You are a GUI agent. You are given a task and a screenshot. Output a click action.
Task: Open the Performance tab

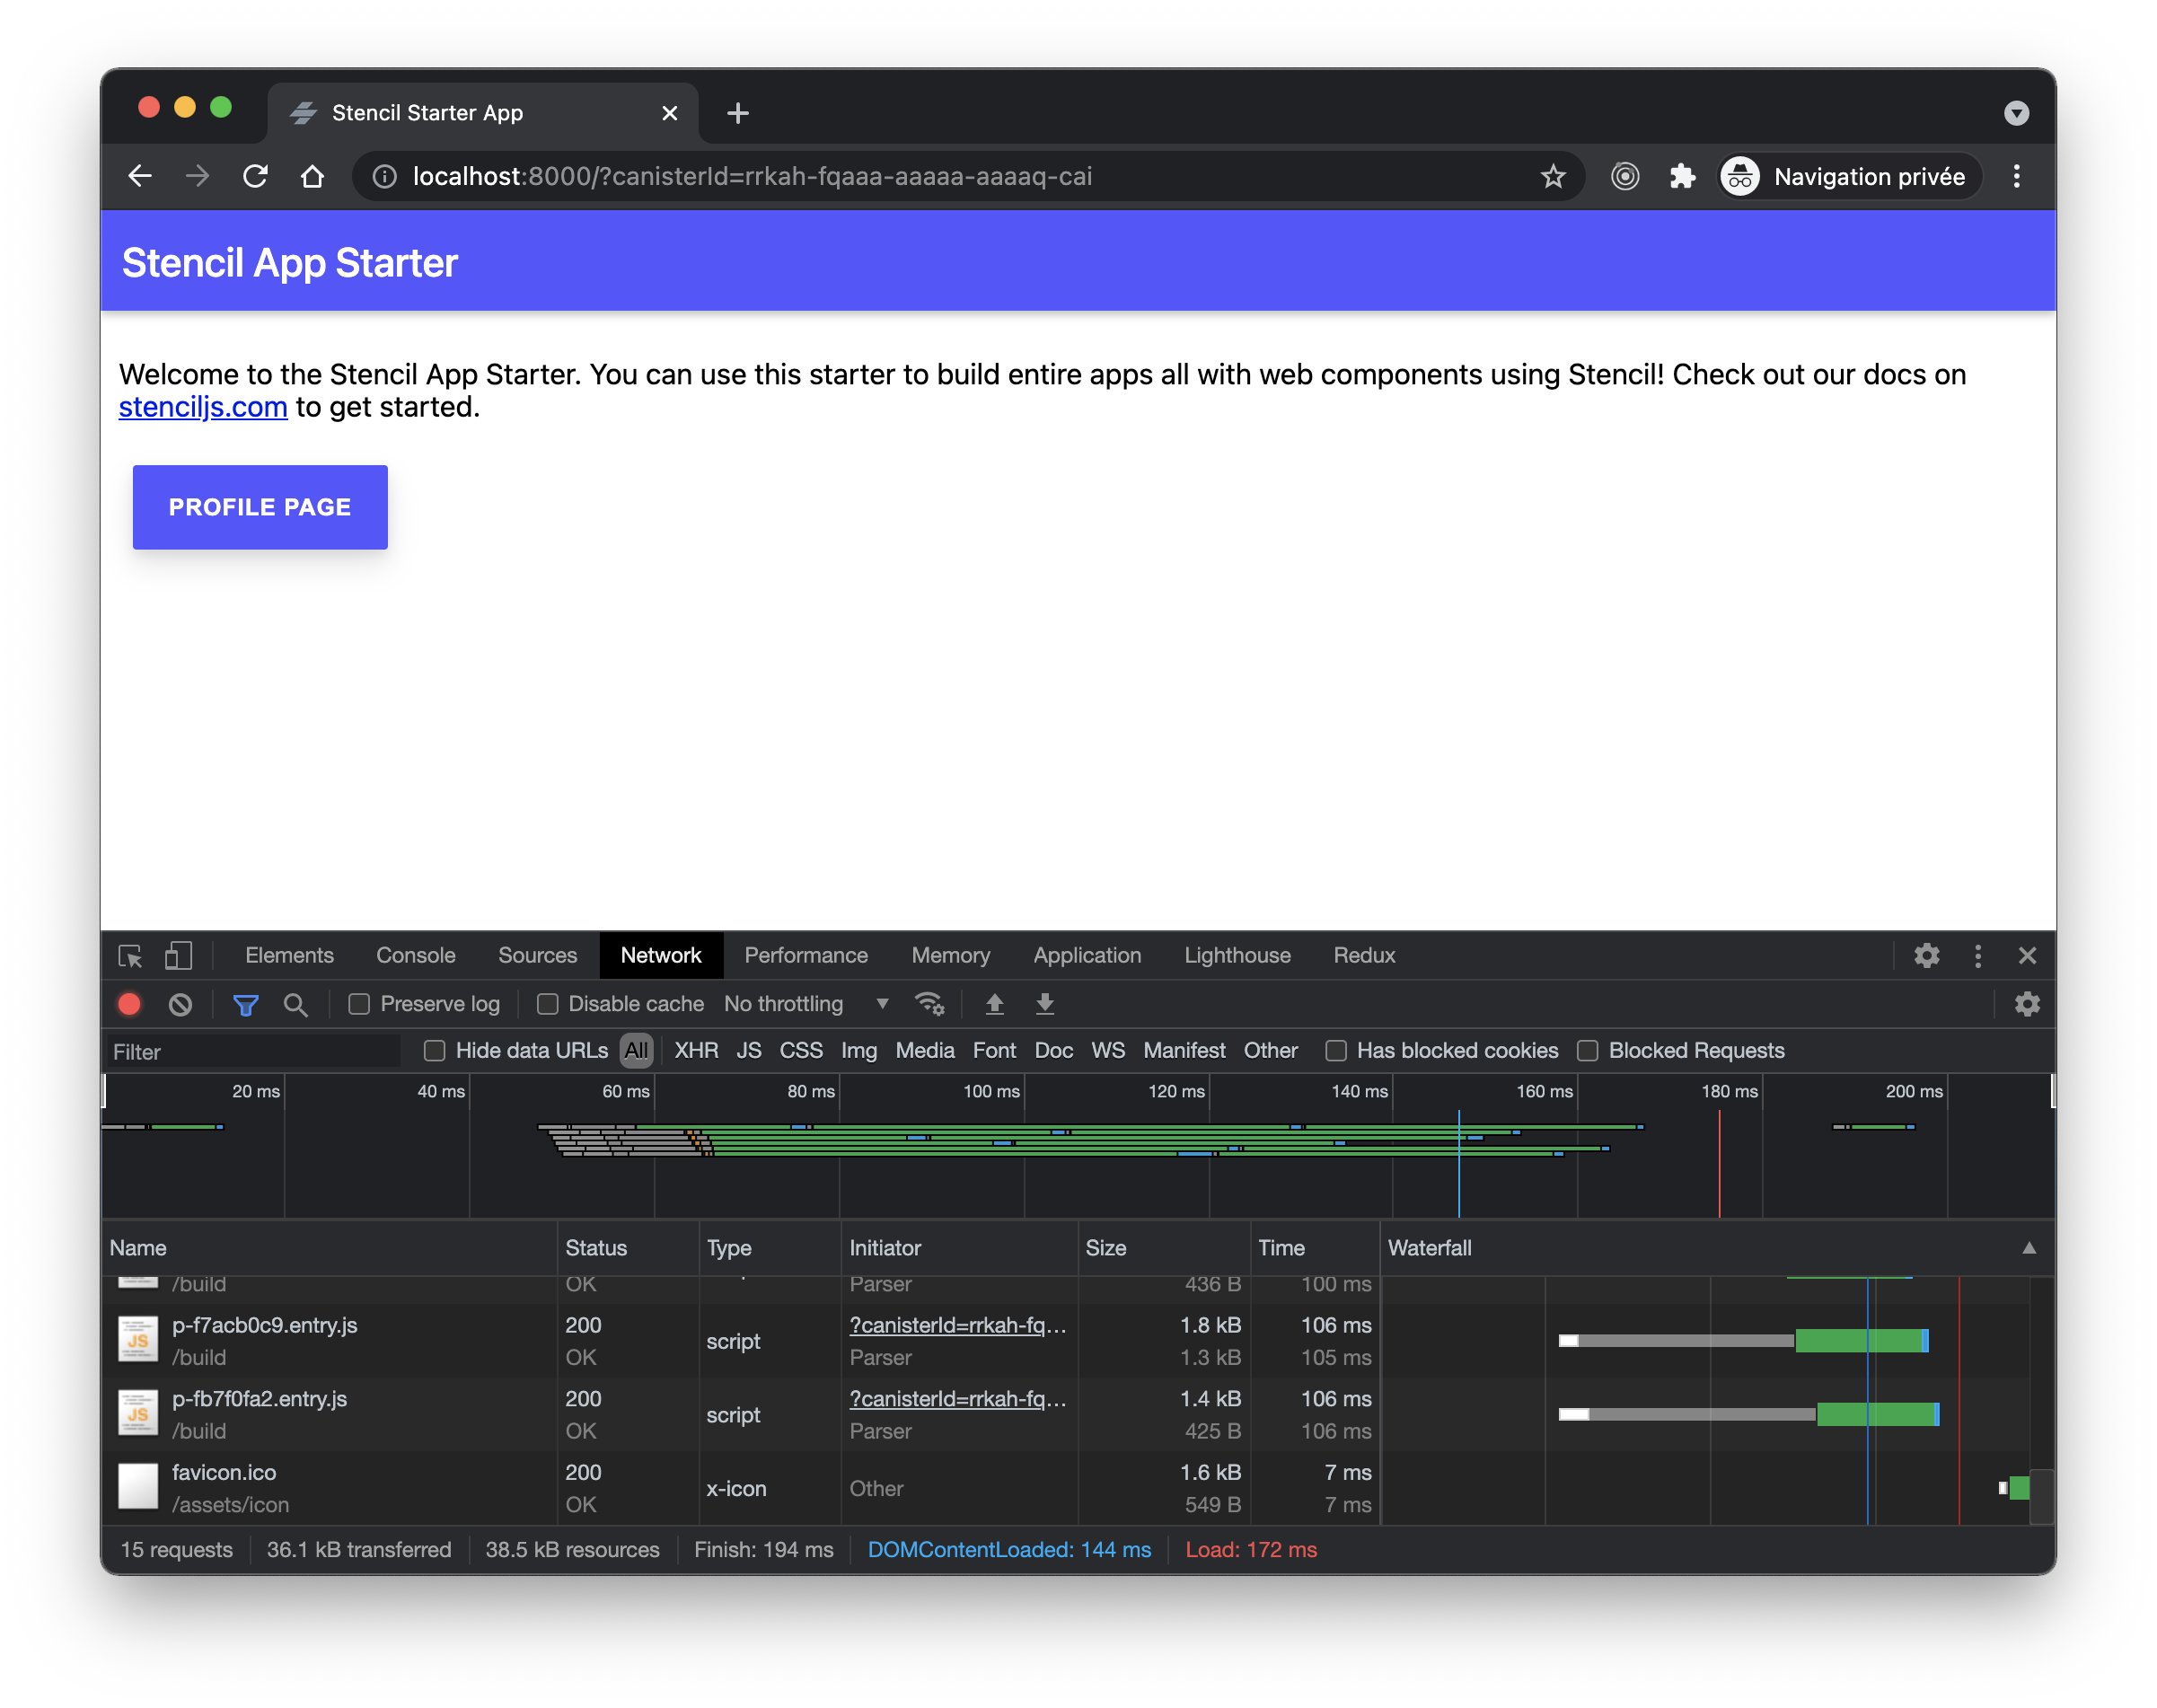[805, 955]
